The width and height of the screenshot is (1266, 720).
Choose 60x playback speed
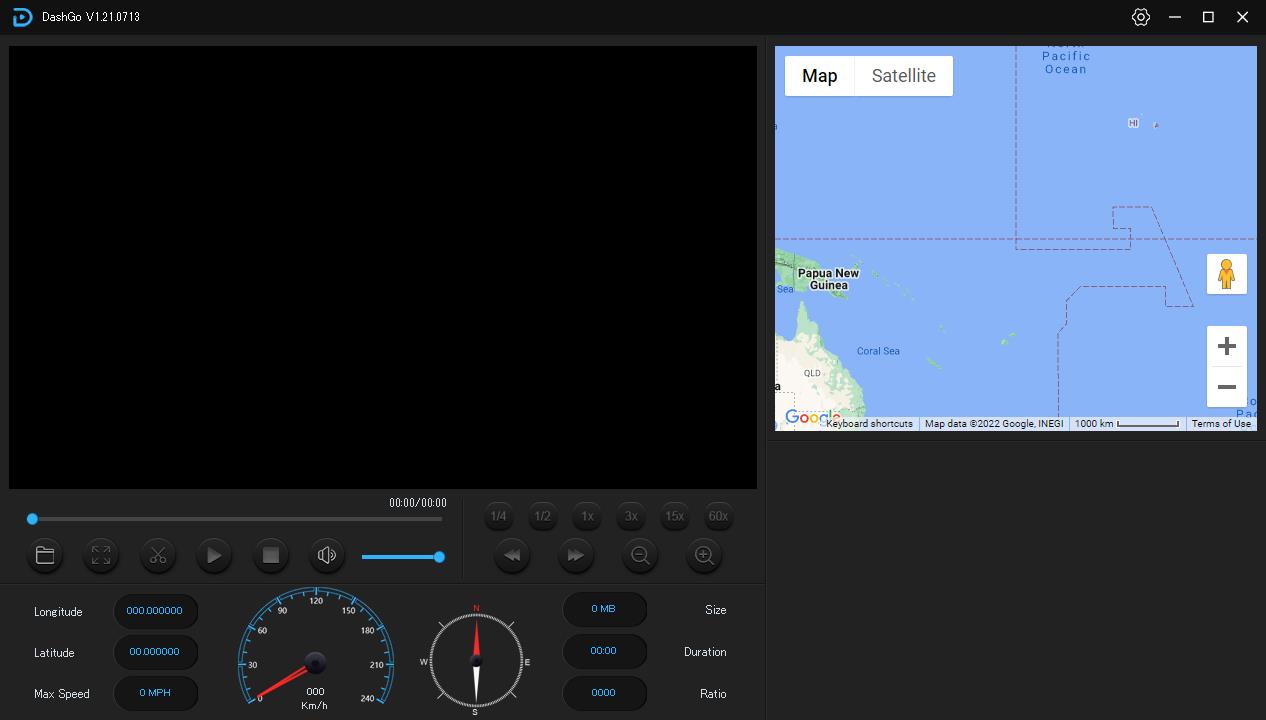(x=718, y=516)
